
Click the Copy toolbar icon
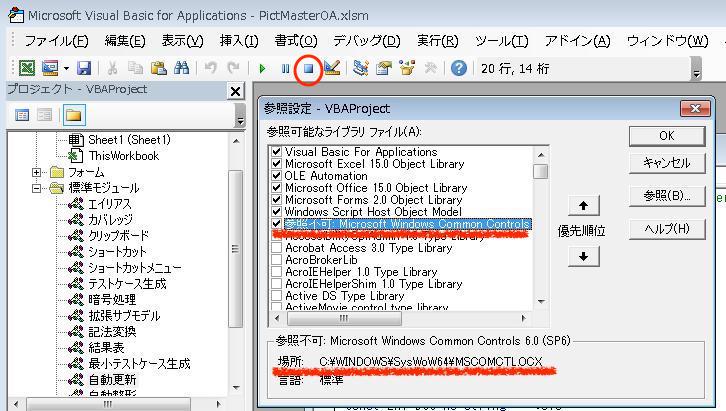pyautogui.click(x=135, y=68)
